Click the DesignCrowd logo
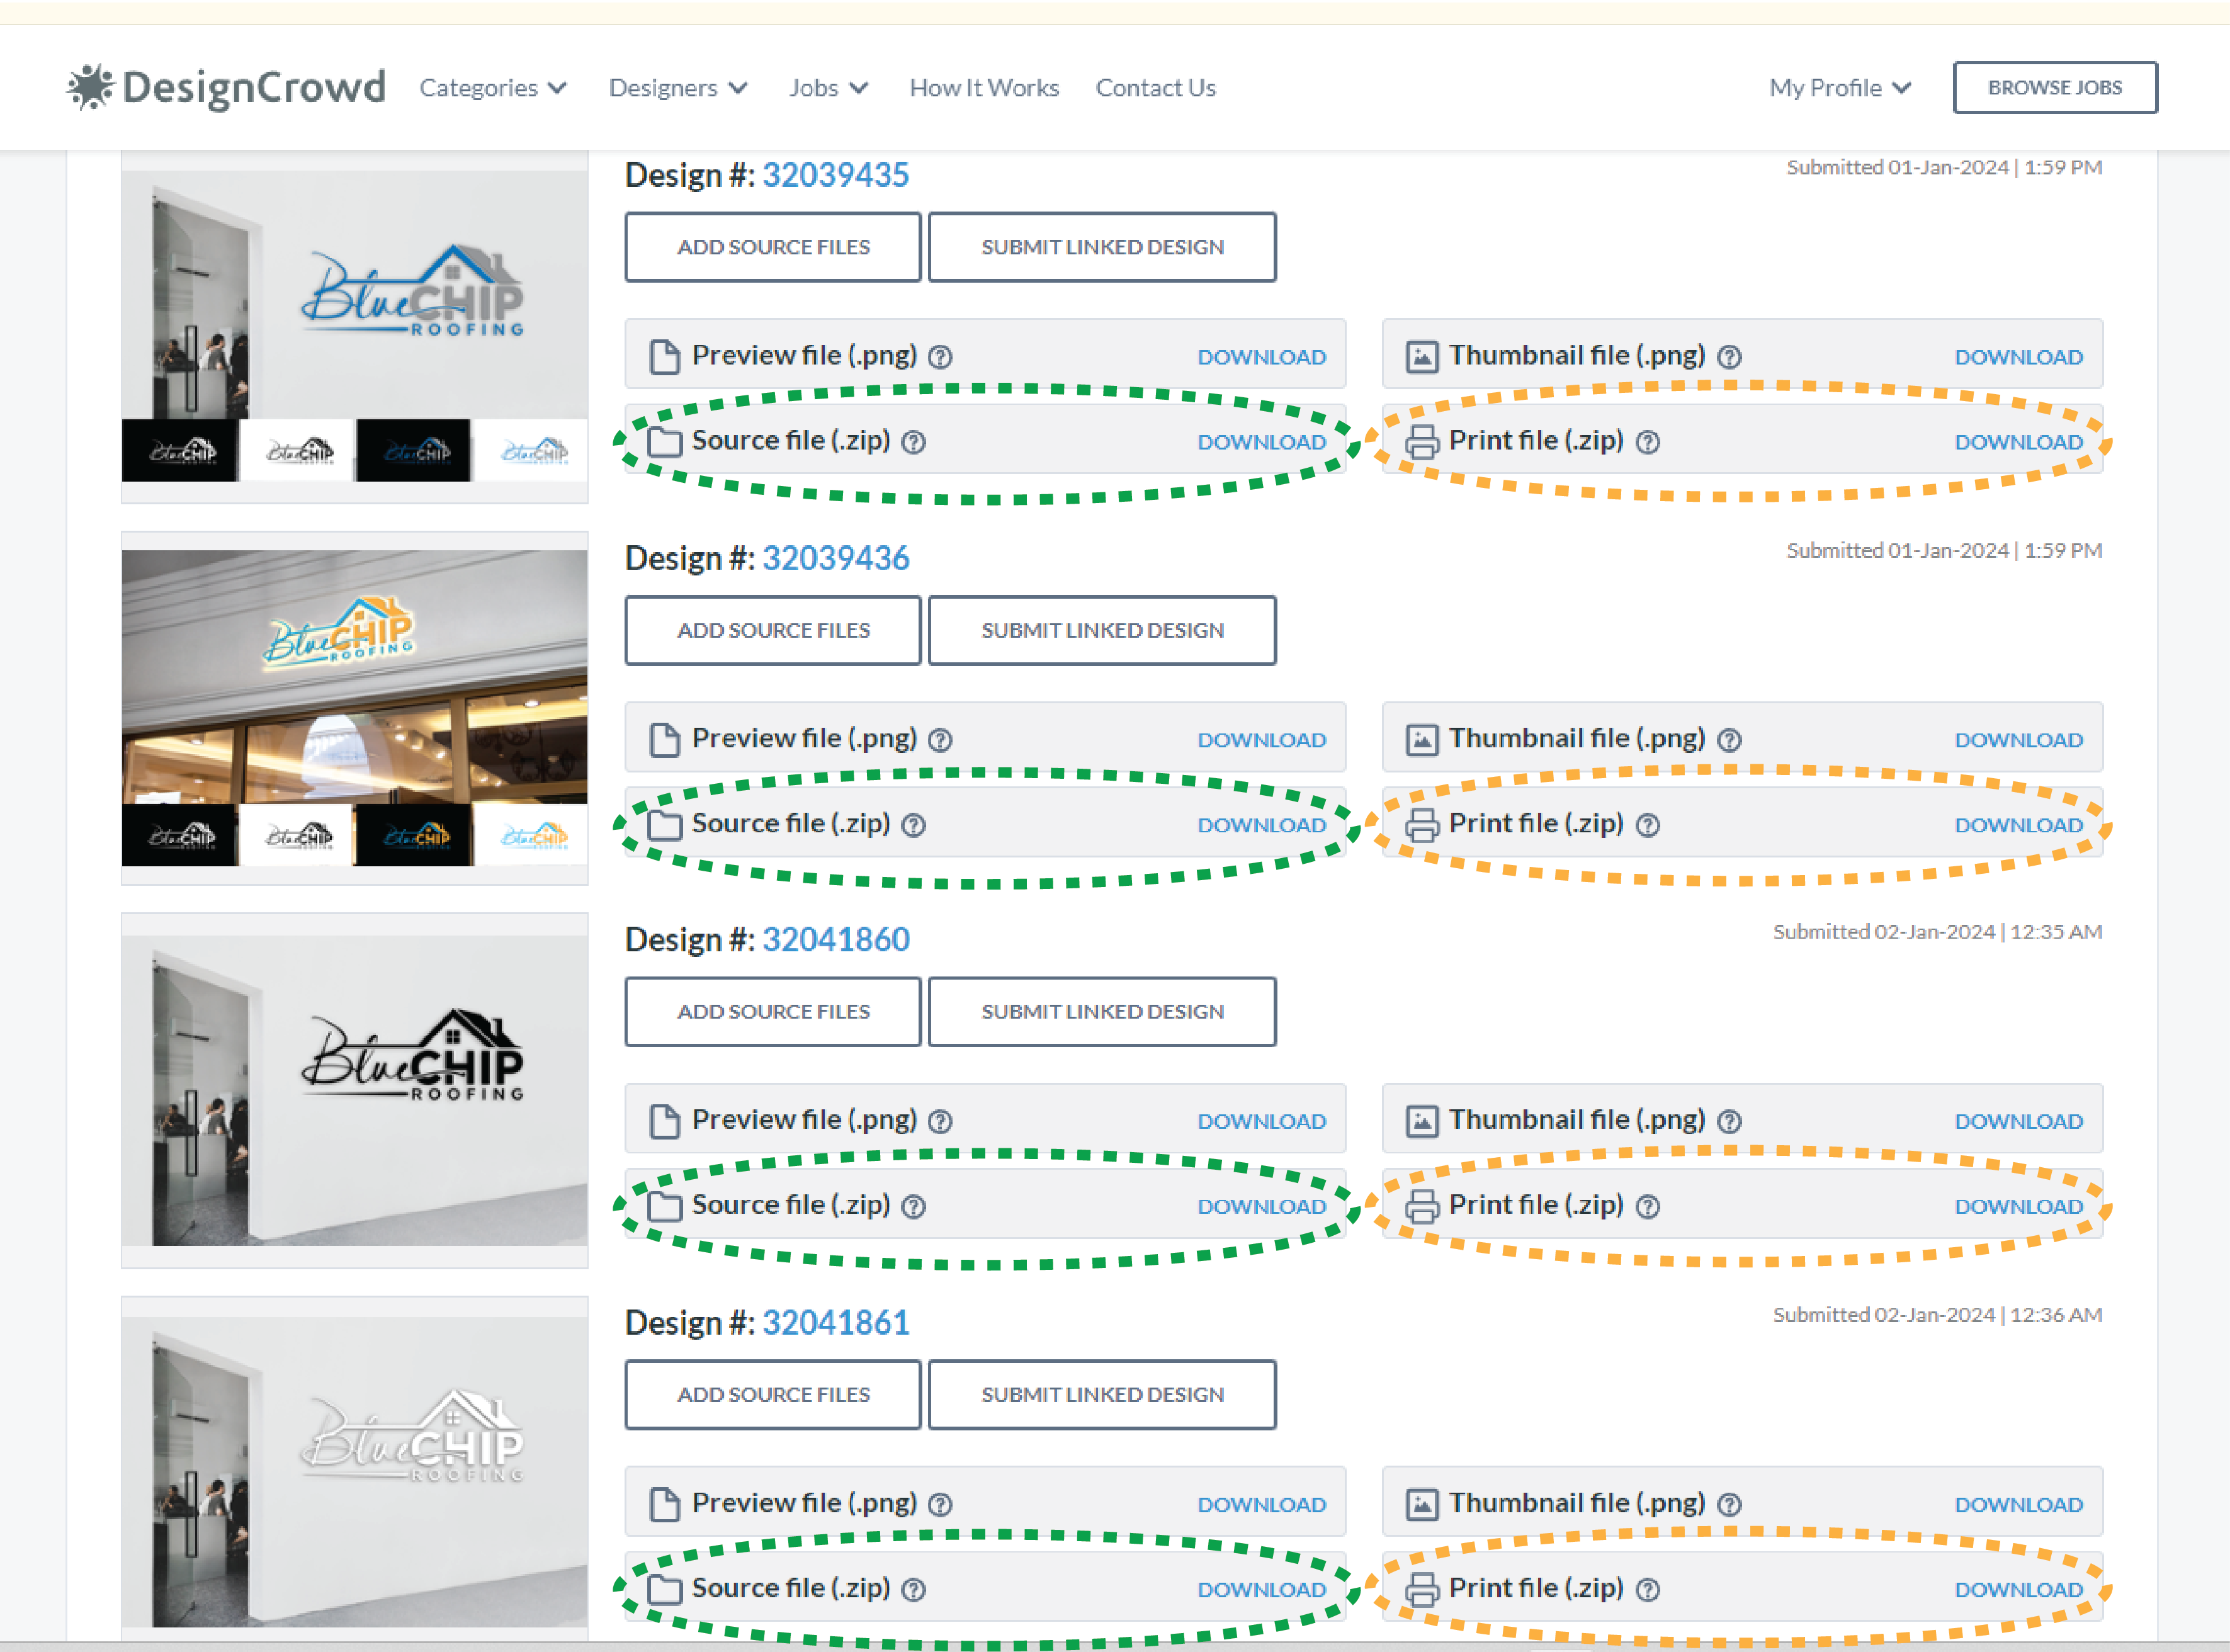Viewport: 2230px width, 1652px height. pos(226,88)
